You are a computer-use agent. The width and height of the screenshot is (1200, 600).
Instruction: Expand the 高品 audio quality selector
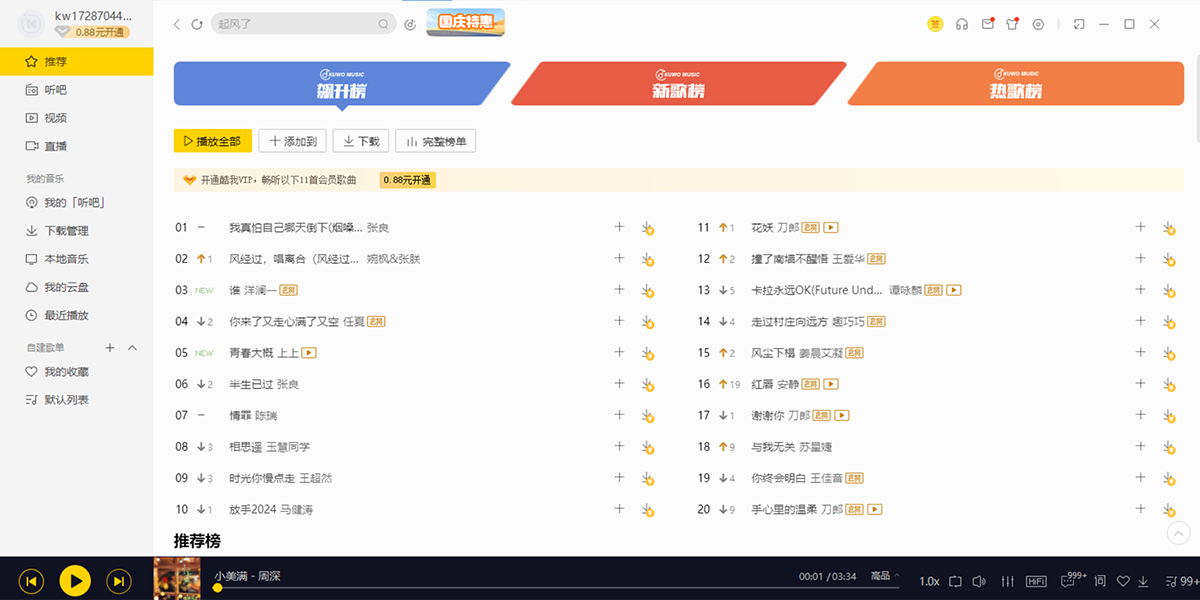[884, 576]
